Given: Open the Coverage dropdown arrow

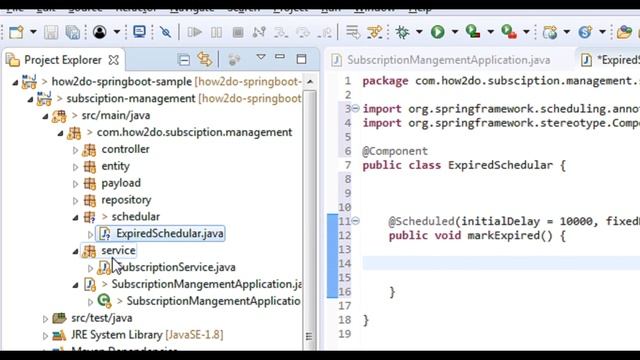Looking at the screenshot, I should click(491, 32).
